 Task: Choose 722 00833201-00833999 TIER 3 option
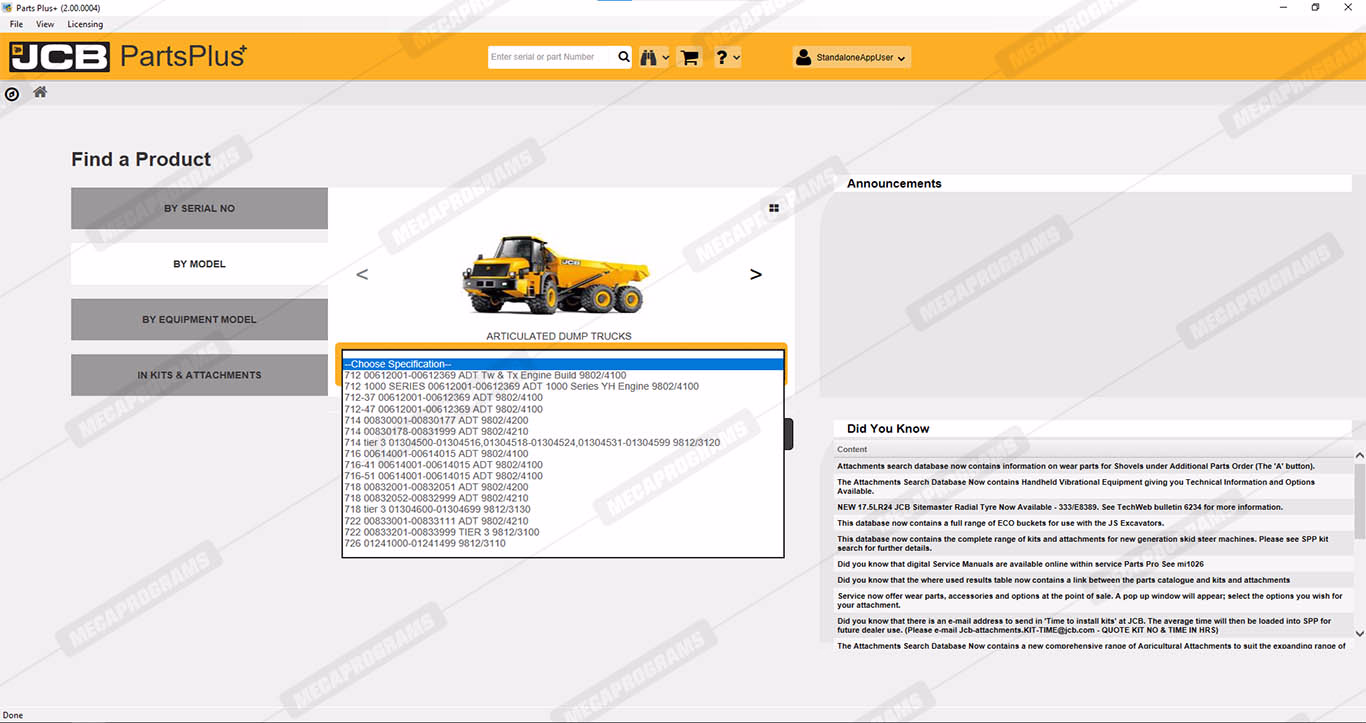pos(563,532)
